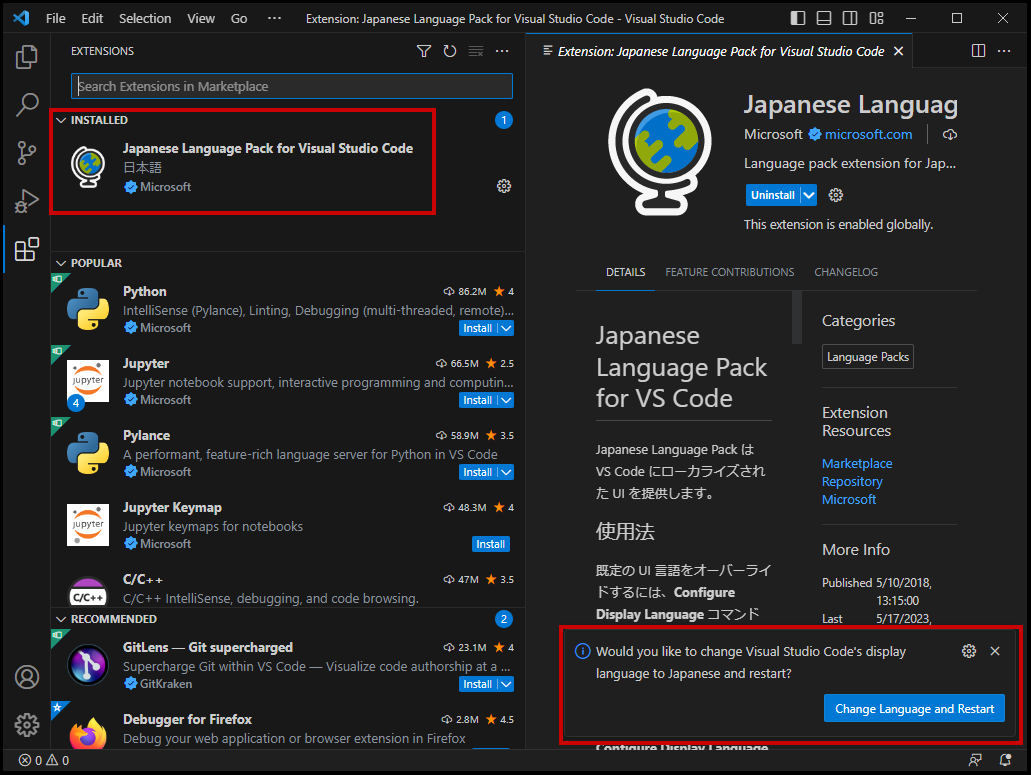Click the filter extensions funnel icon

[x=424, y=51]
